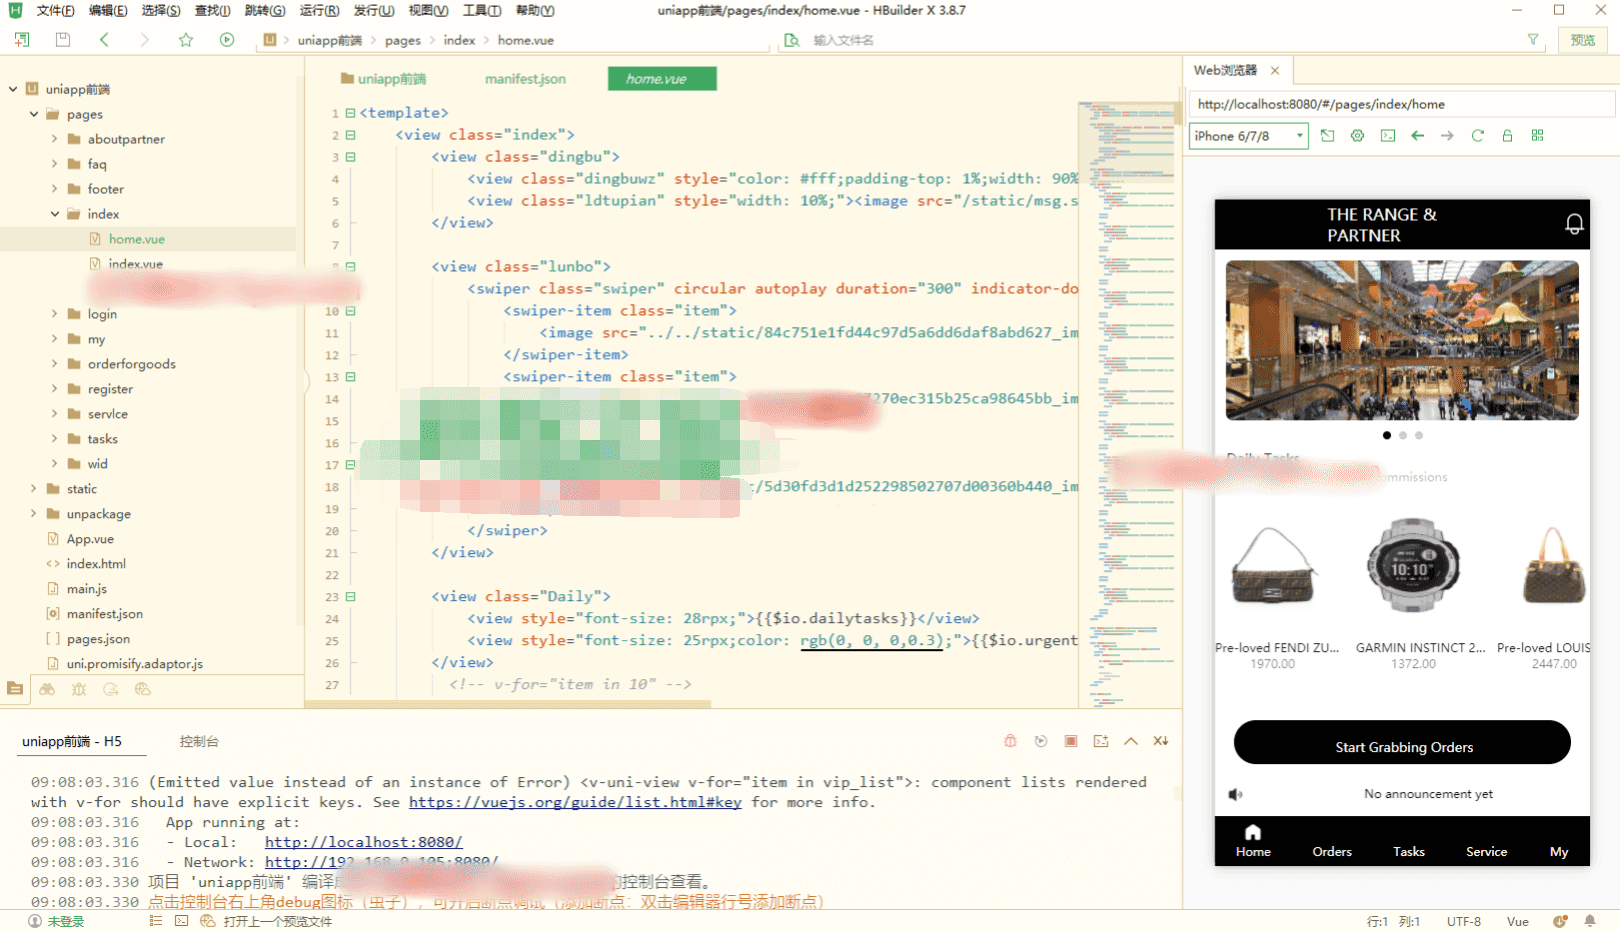Close the Web浏览器 tab
The width and height of the screenshot is (1620, 931).
tap(1275, 70)
